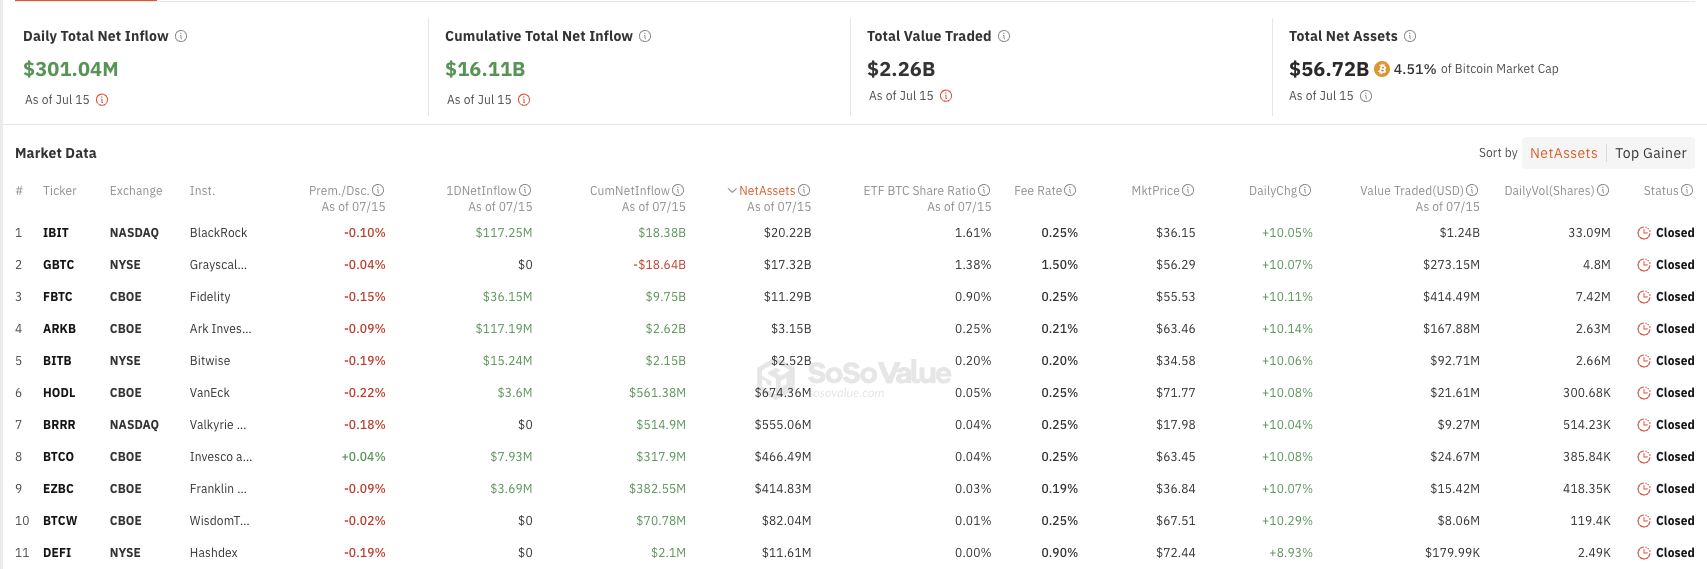Switch sorting to Top Gainer
Viewport: 1707px width, 569px height.
(x=1650, y=153)
